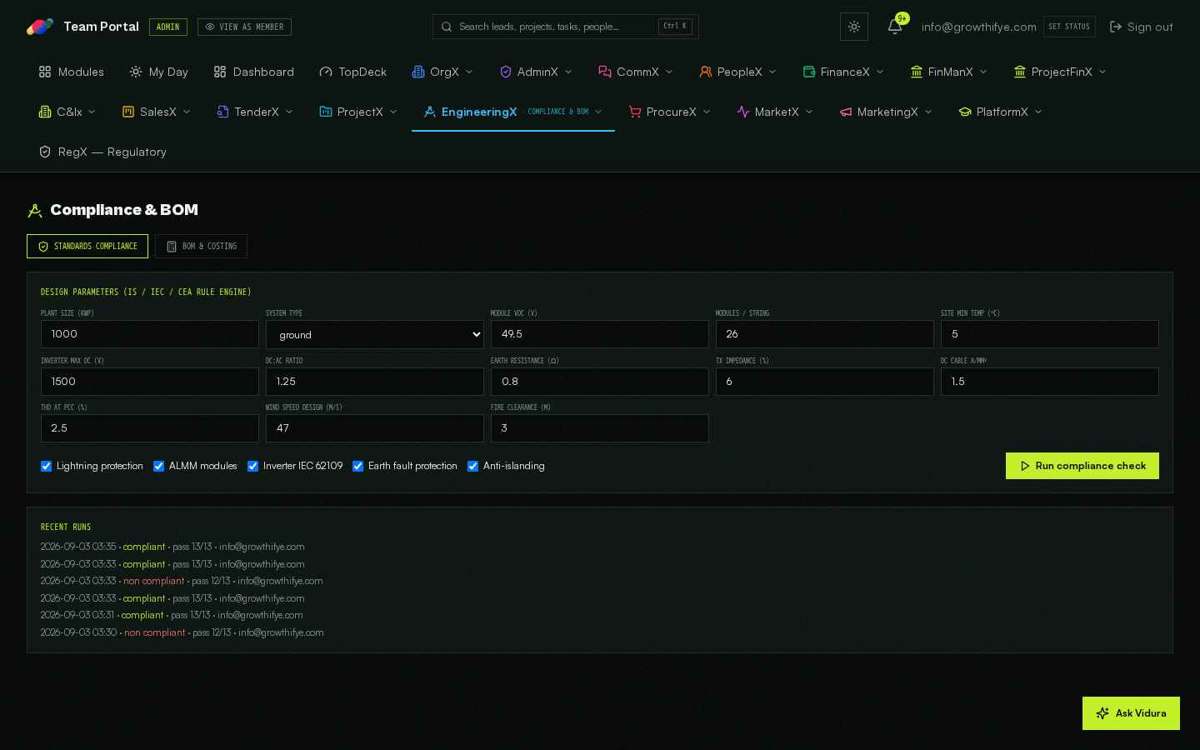
Task: Click the recent run at 2026-09-03 03:30
Action: (182, 633)
